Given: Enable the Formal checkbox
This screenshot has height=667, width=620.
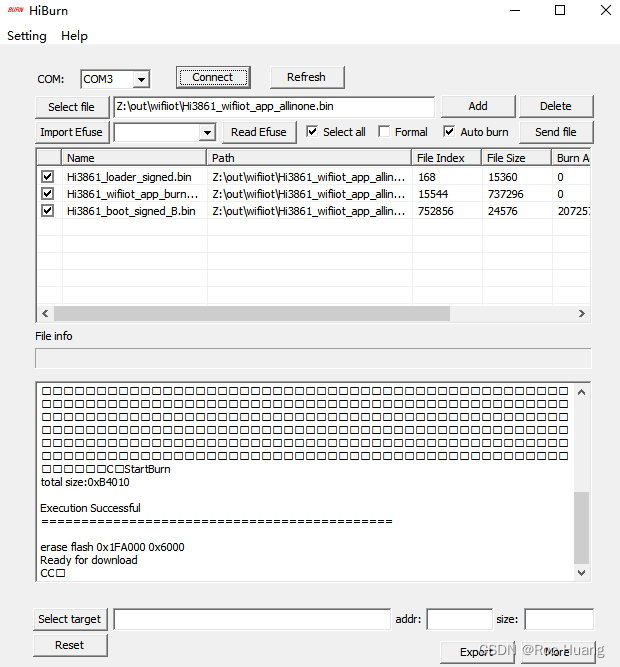Looking at the screenshot, I should point(384,131).
